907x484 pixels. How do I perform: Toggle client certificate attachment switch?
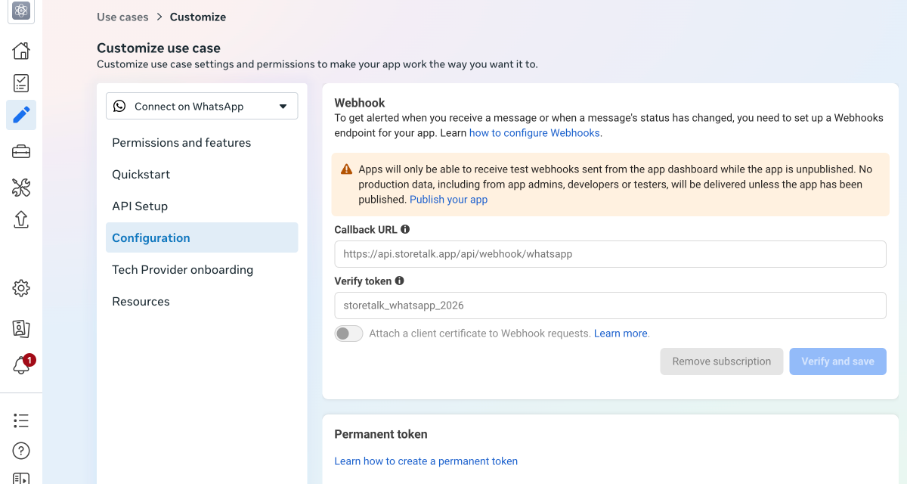tap(348, 334)
